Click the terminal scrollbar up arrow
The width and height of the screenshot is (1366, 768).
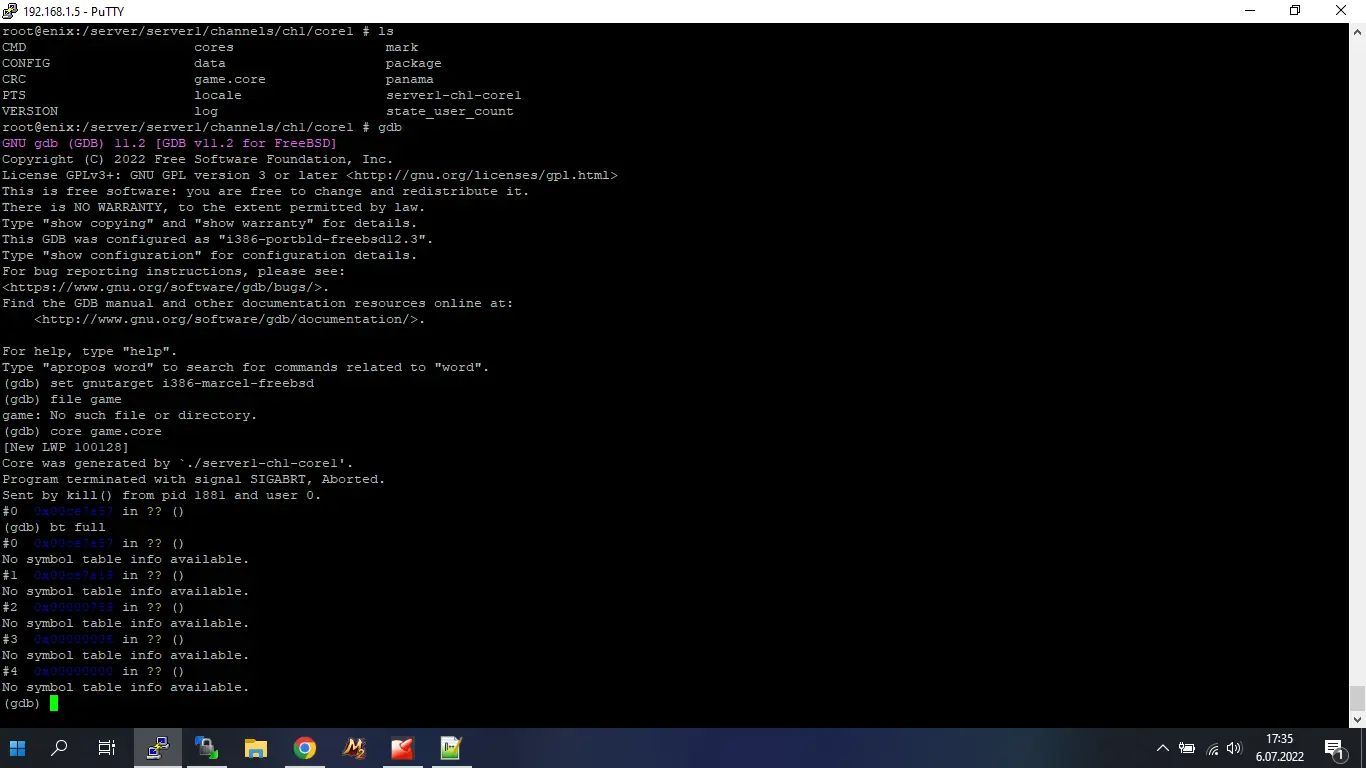pyautogui.click(x=1357, y=31)
